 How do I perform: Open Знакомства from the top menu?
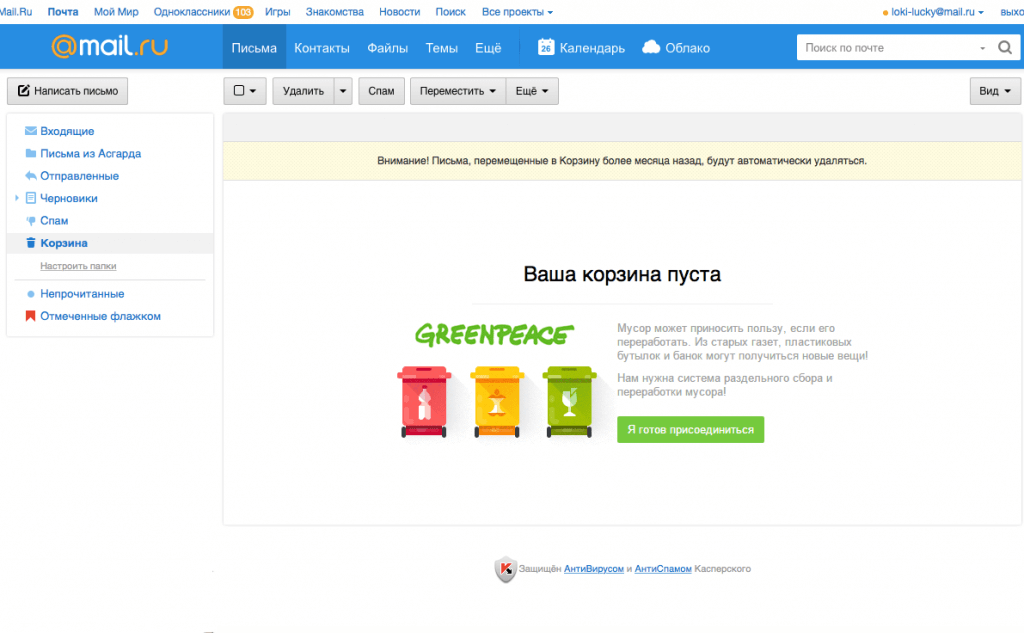click(334, 11)
